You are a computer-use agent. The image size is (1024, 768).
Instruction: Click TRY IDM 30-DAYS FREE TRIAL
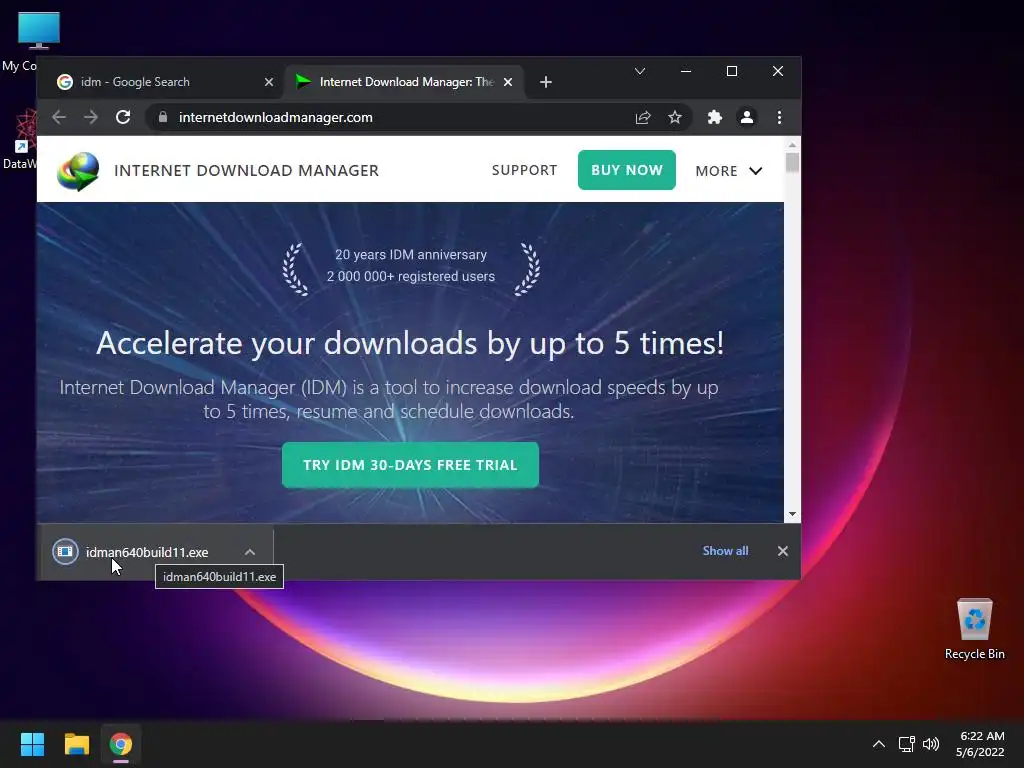pyautogui.click(x=410, y=465)
